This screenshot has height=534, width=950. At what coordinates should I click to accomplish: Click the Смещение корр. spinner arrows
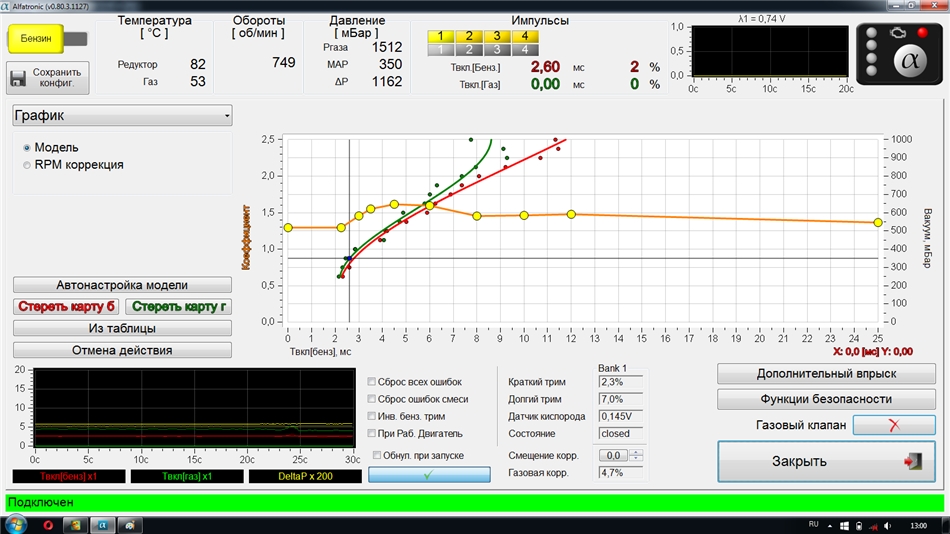pyautogui.click(x=636, y=455)
